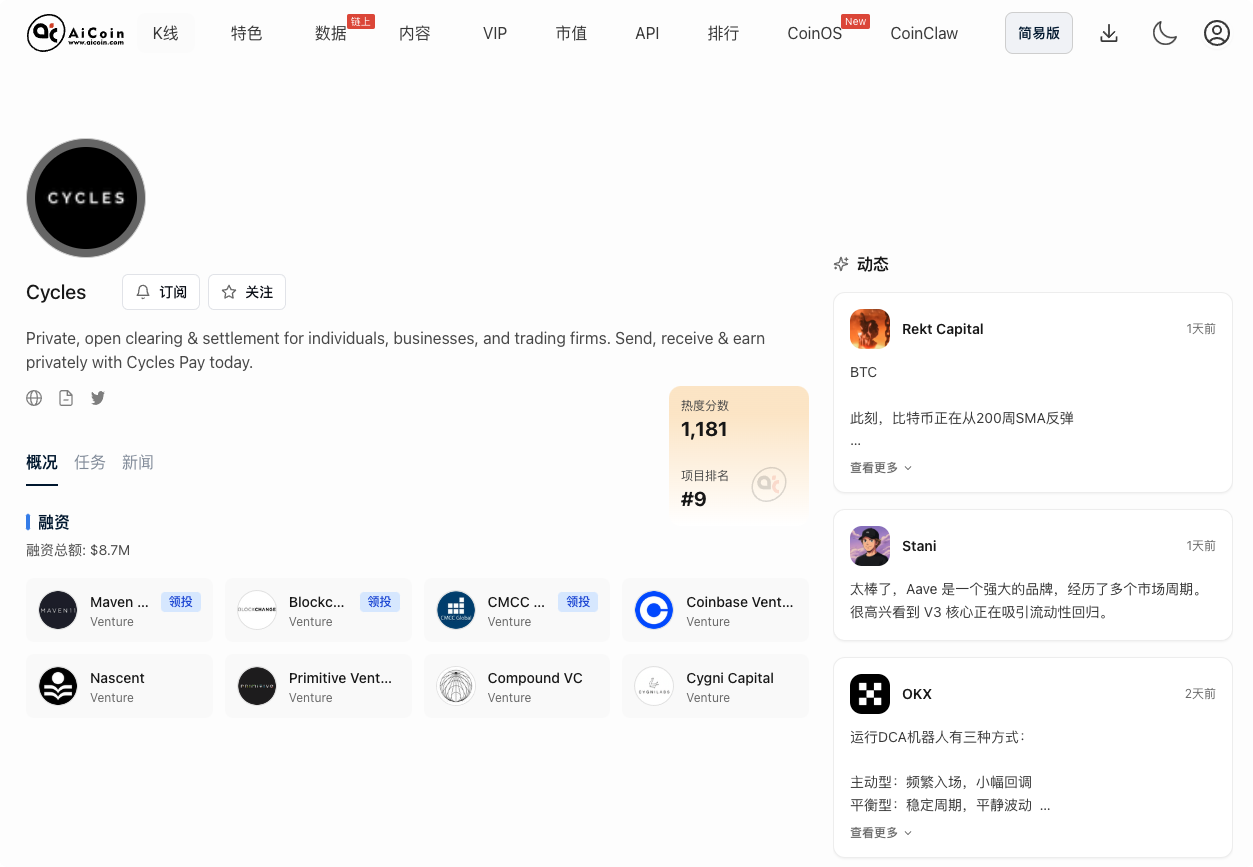The width and height of the screenshot is (1253, 867).
Task: Click the 领投 badge on CMCC
Action: tap(579, 602)
